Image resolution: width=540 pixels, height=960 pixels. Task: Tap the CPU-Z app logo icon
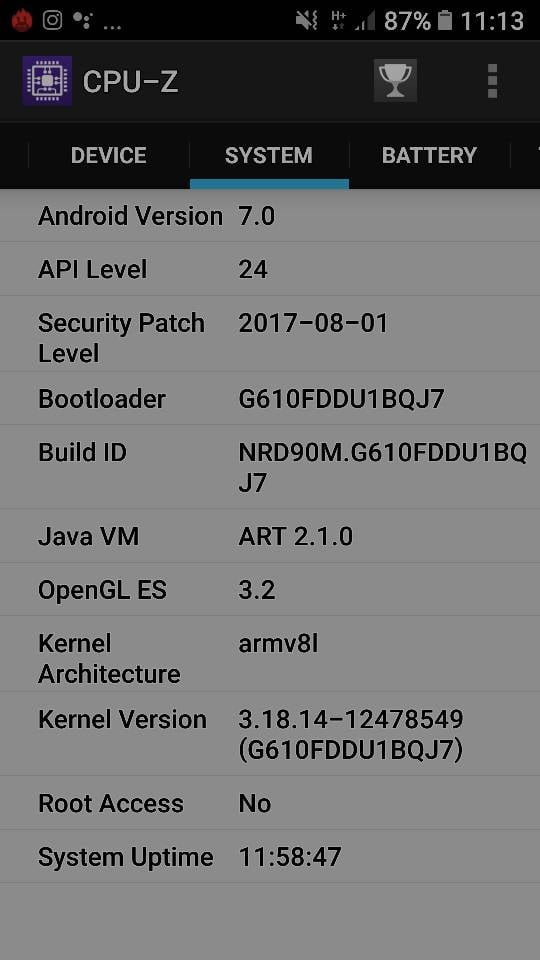pos(47,81)
